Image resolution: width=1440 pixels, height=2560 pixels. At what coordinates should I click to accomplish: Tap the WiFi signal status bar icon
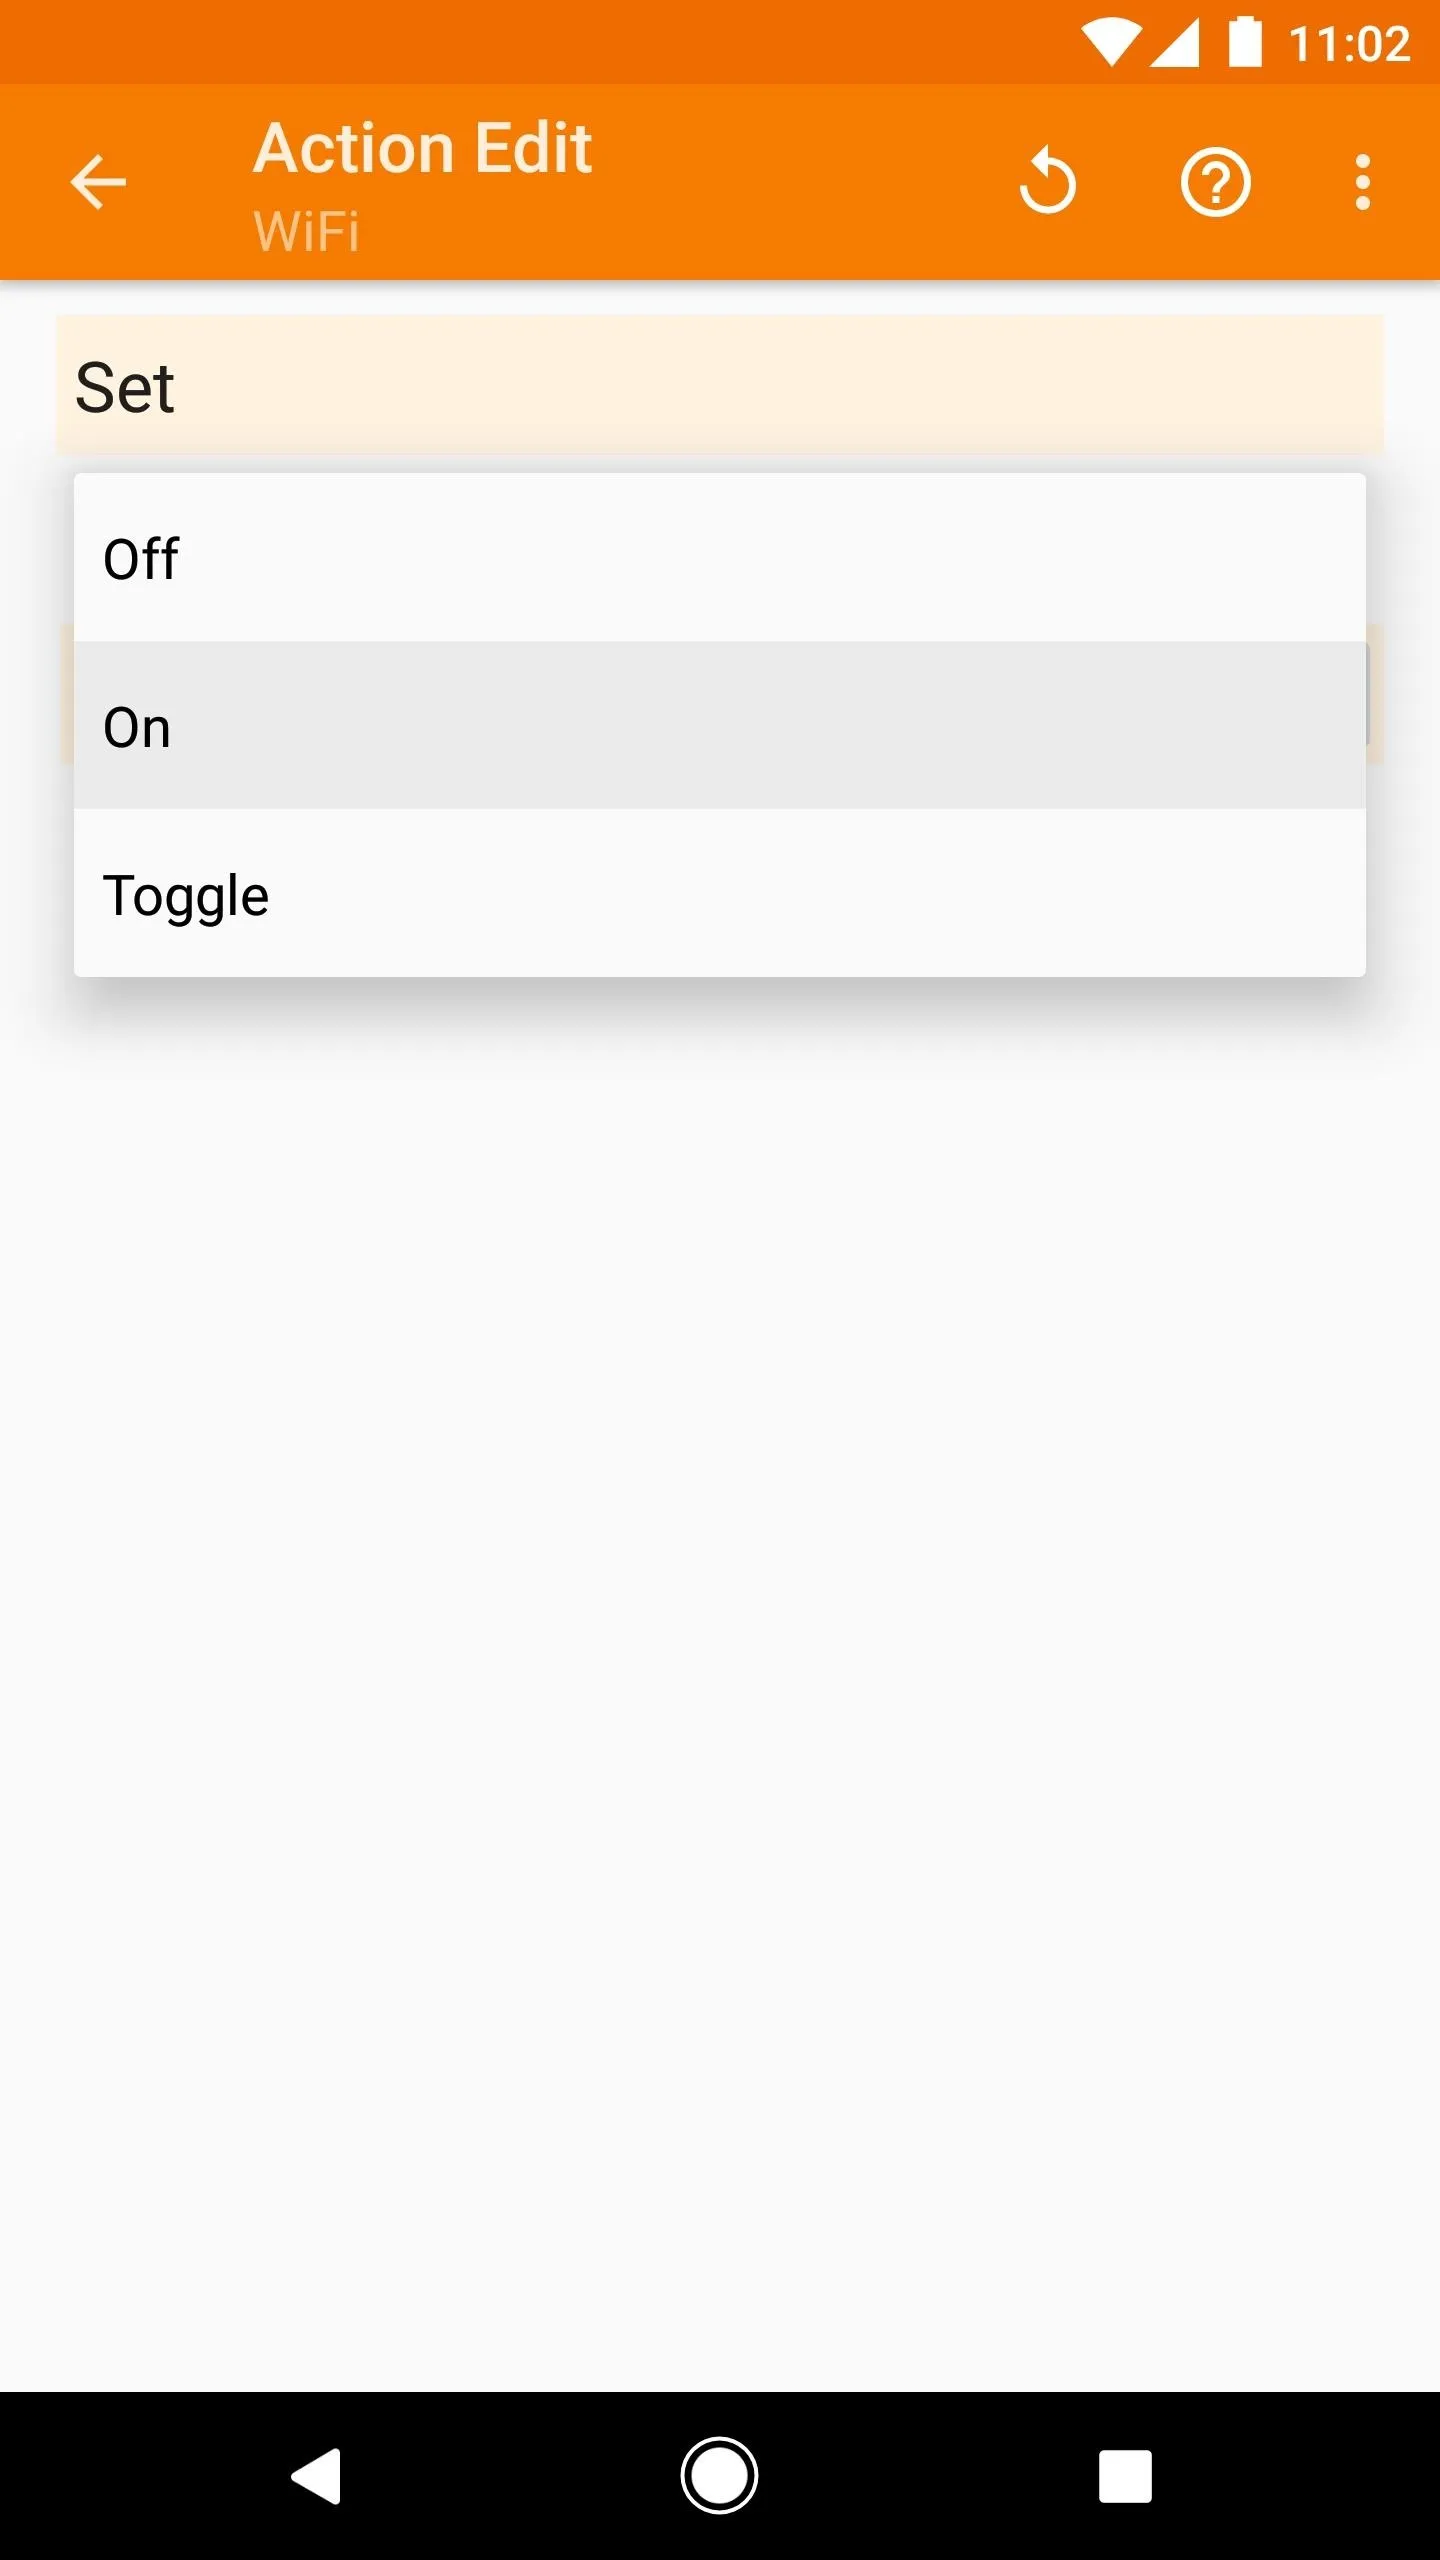[1111, 44]
